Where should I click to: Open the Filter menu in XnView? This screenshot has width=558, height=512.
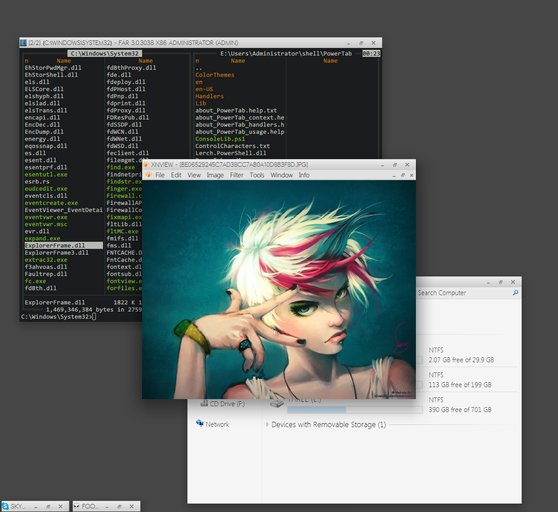tap(237, 175)
